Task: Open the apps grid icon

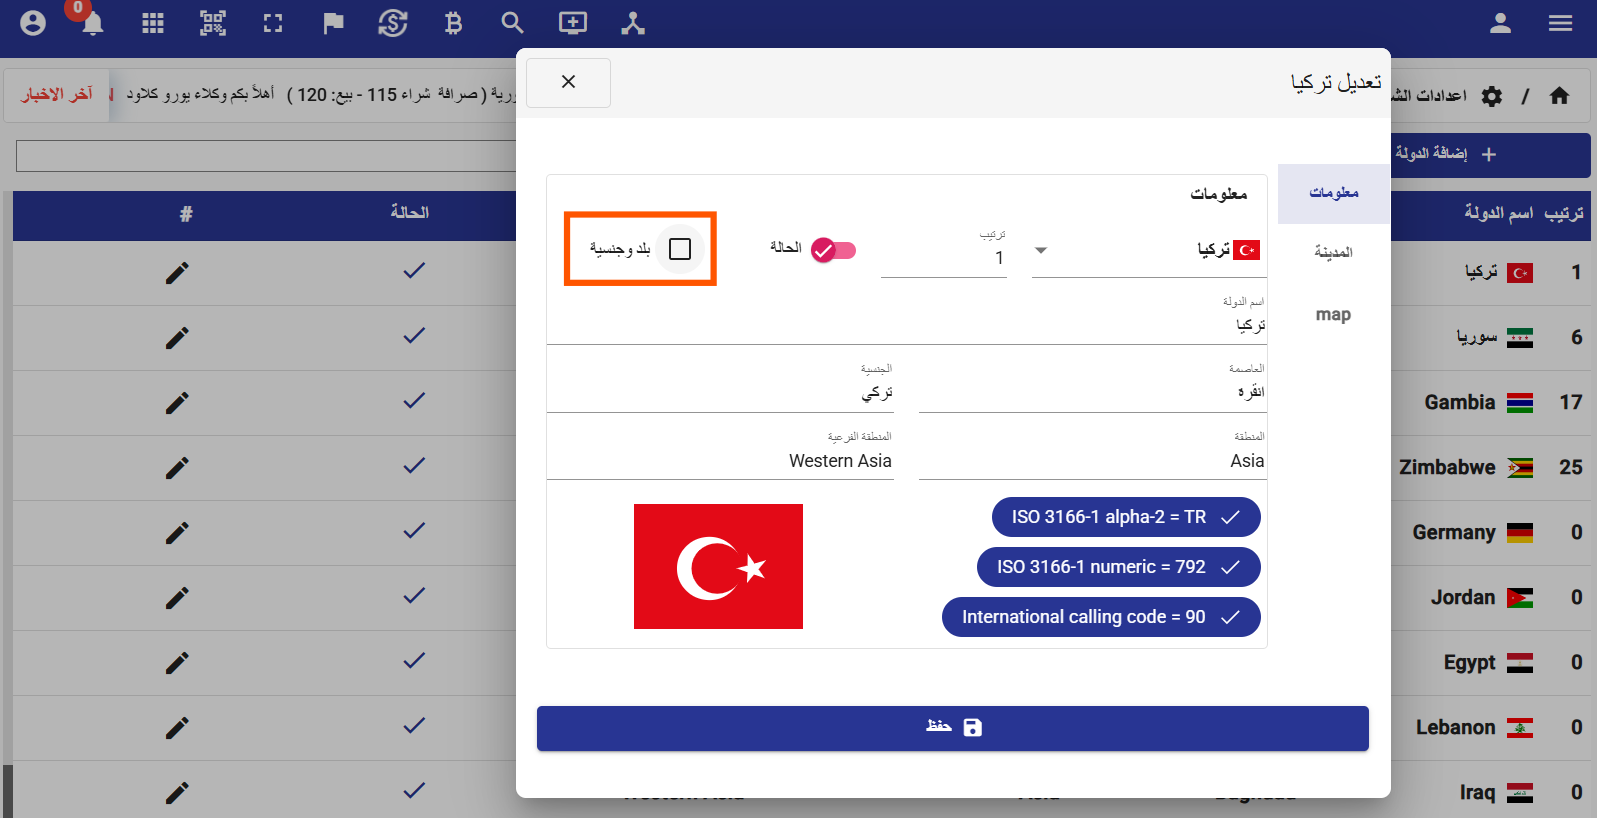Action: click(153, 24)
